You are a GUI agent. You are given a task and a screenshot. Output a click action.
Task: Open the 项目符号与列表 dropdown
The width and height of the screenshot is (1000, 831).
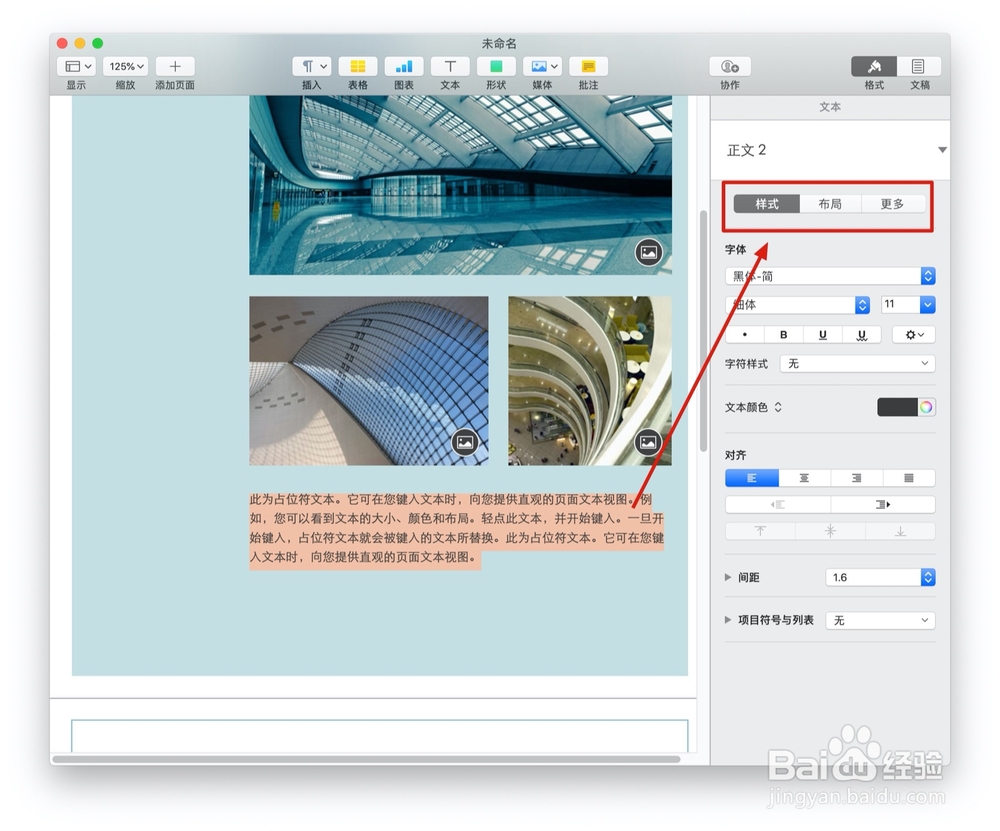click(x=880, y=620)
